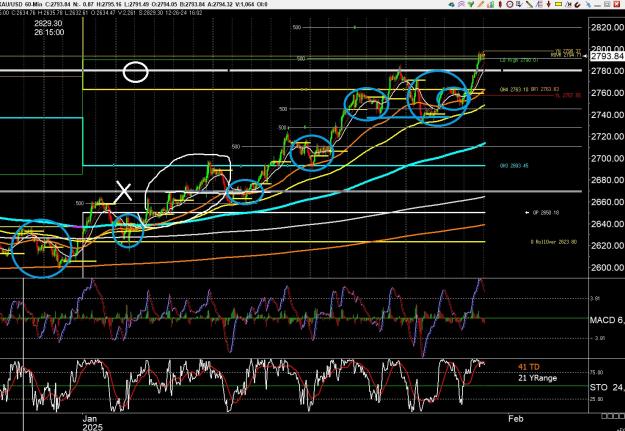Click the line-with-X marker tool icon

point(568,4)
